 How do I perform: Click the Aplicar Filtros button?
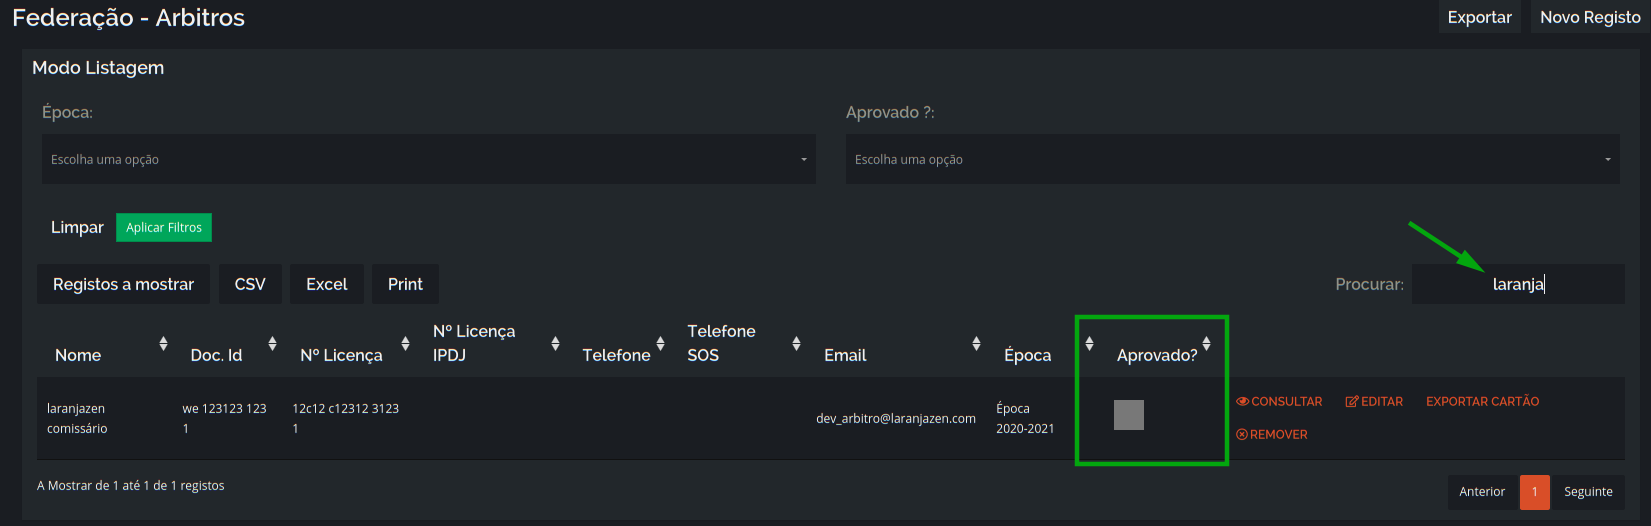coord(164,227)
